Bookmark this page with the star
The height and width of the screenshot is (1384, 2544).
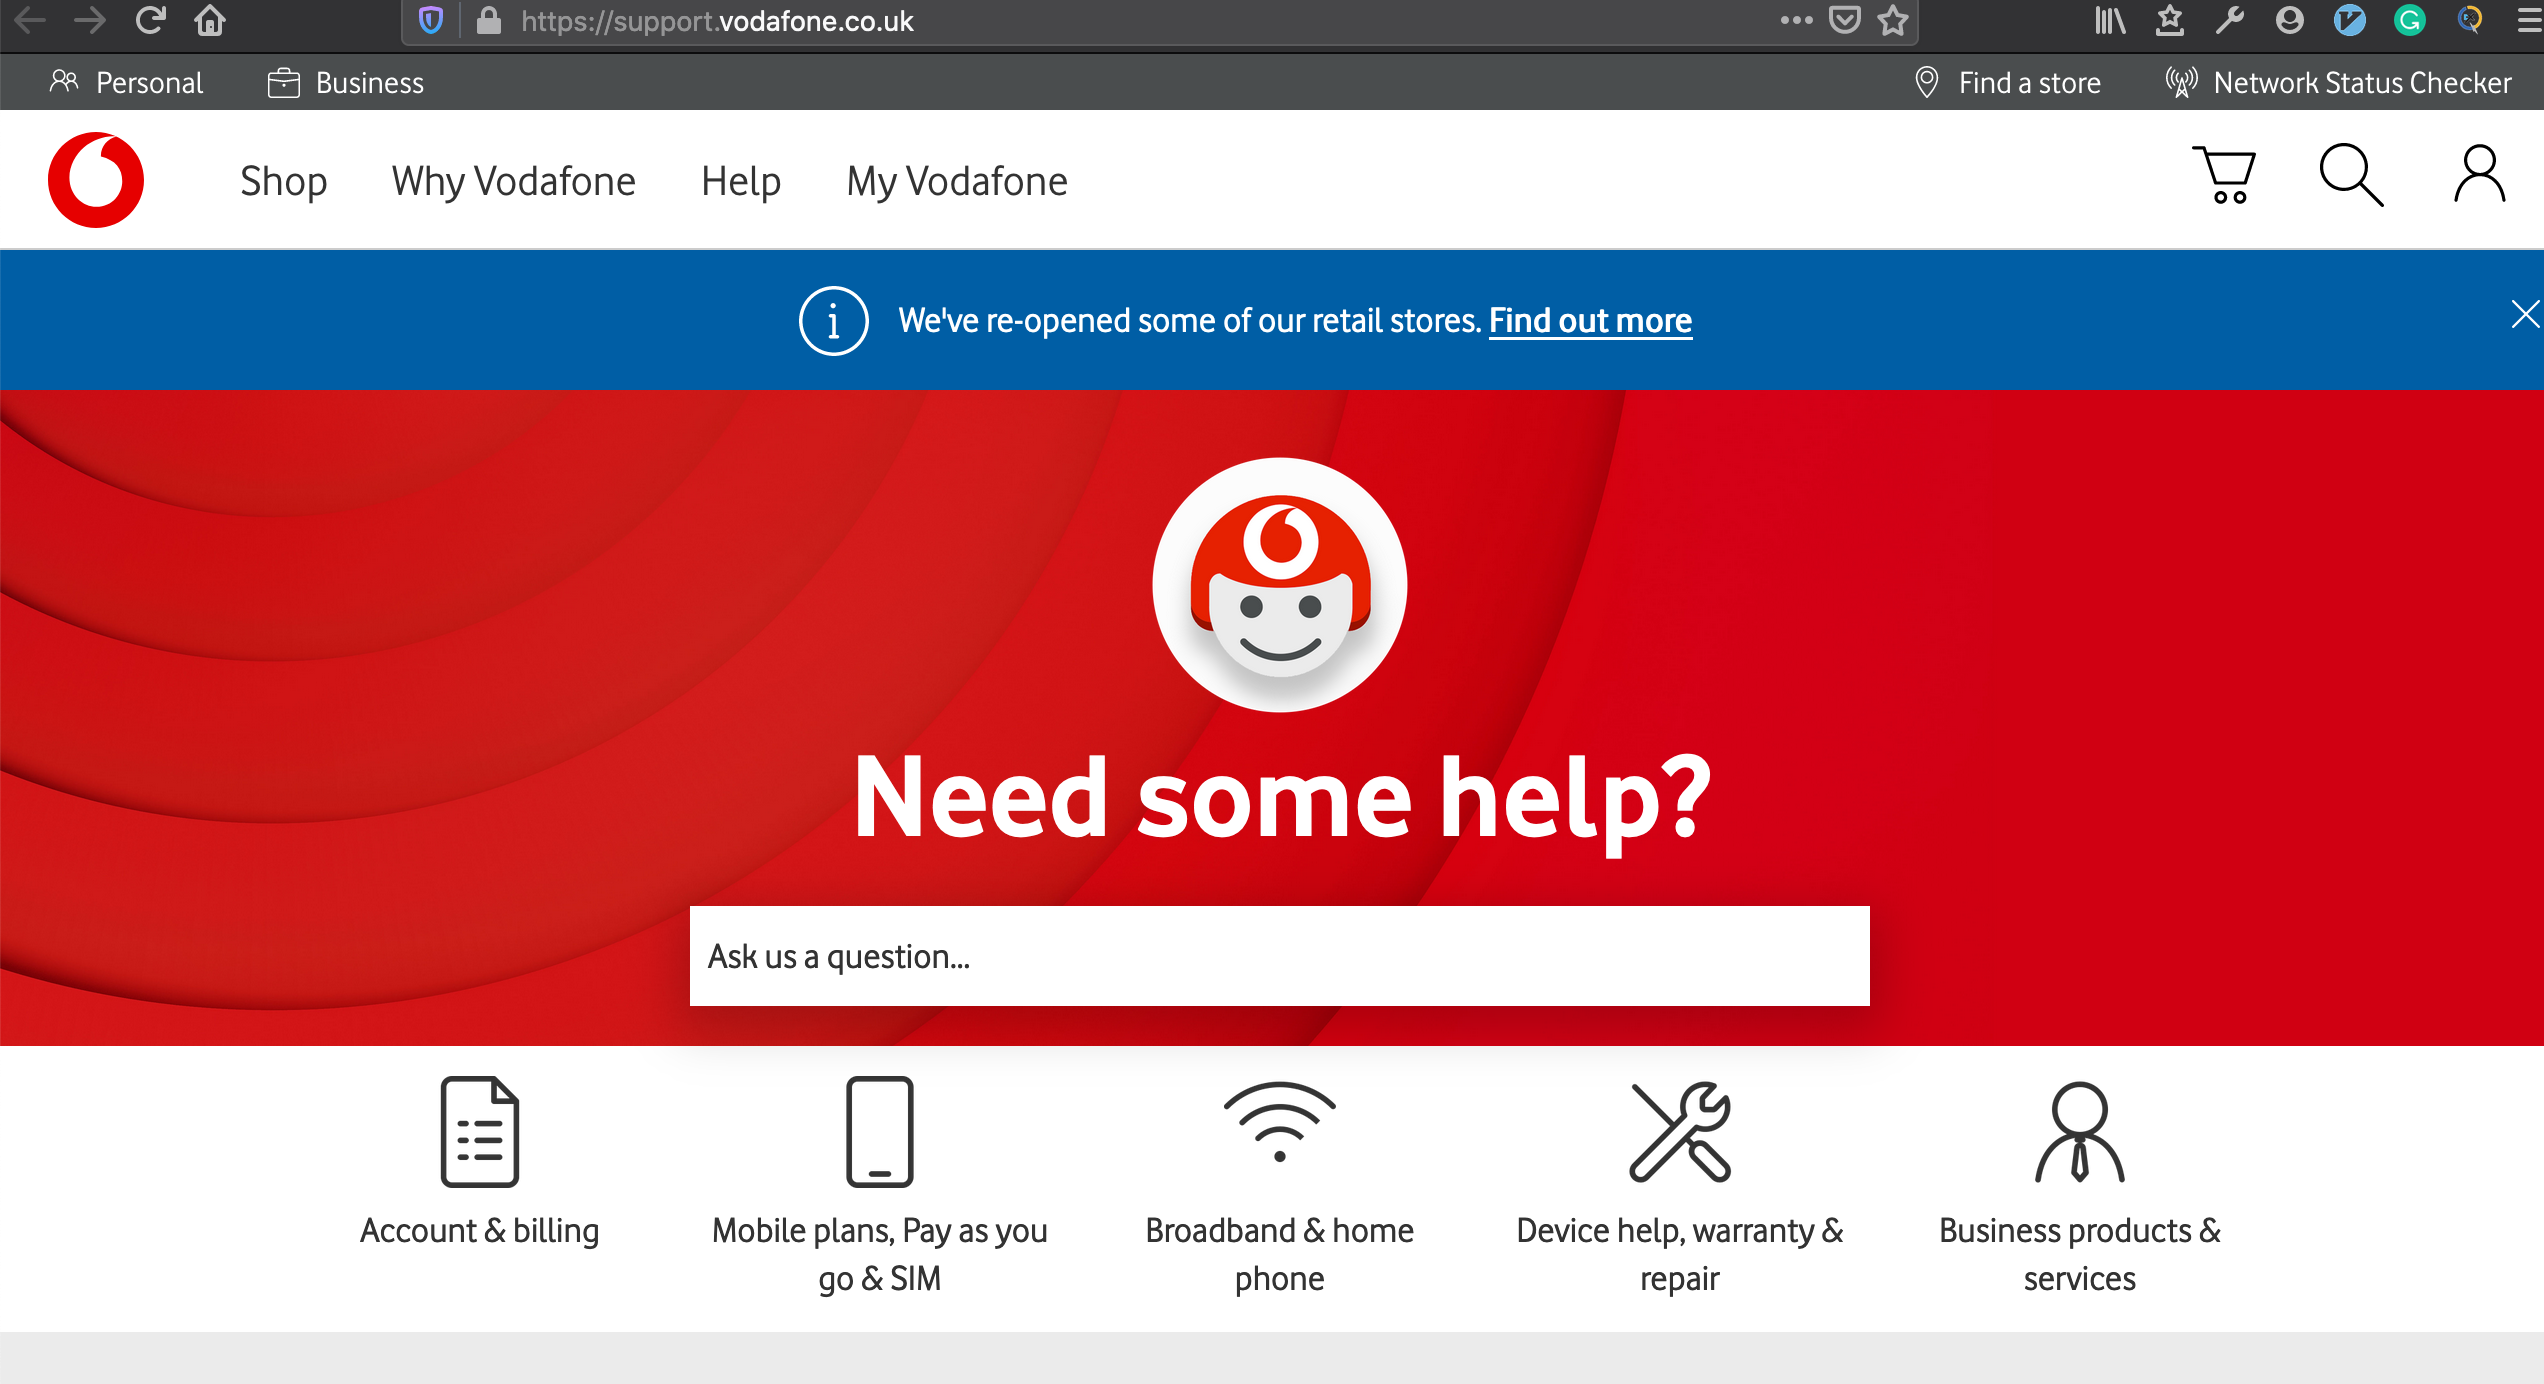[1891, 20]
